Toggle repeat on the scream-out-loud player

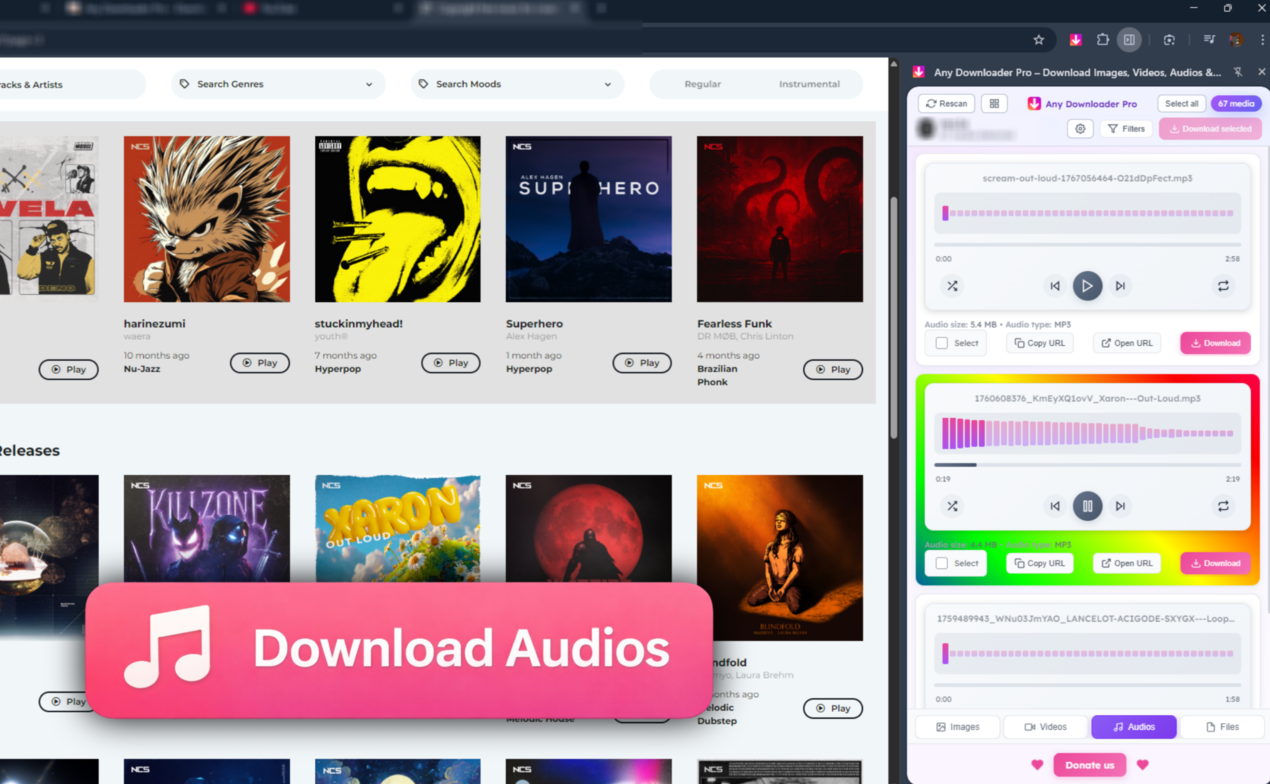[x=1223, y=286]
